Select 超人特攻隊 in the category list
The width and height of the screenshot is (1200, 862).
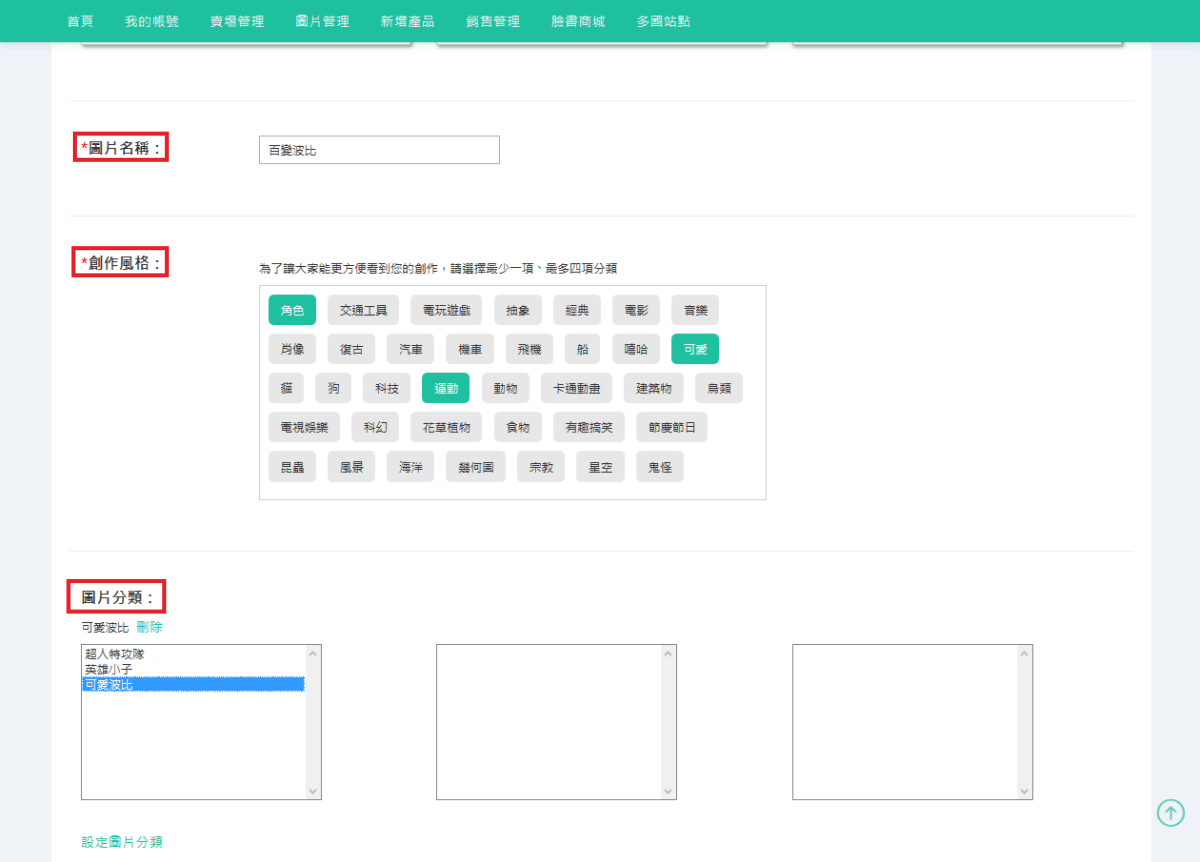pos(115,654)
